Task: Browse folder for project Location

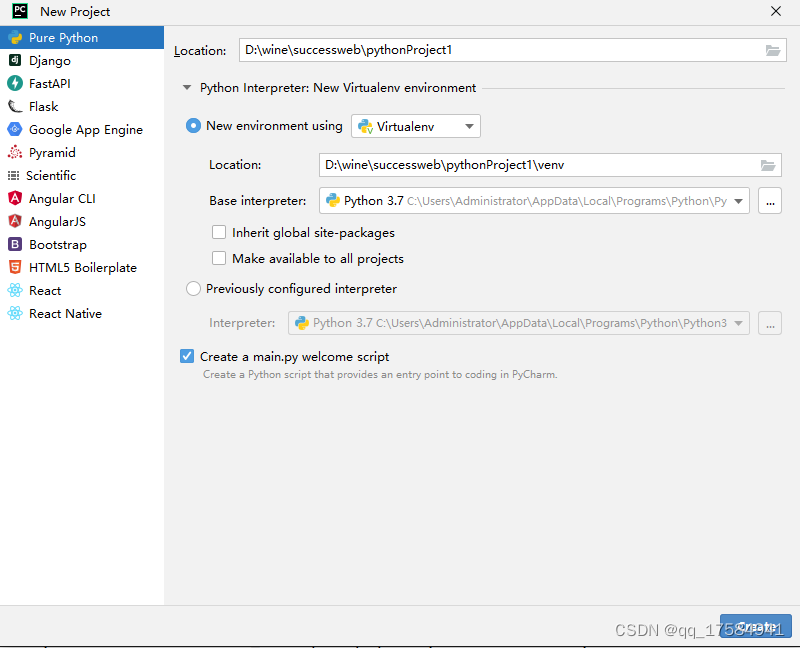Action: [773, 51]
